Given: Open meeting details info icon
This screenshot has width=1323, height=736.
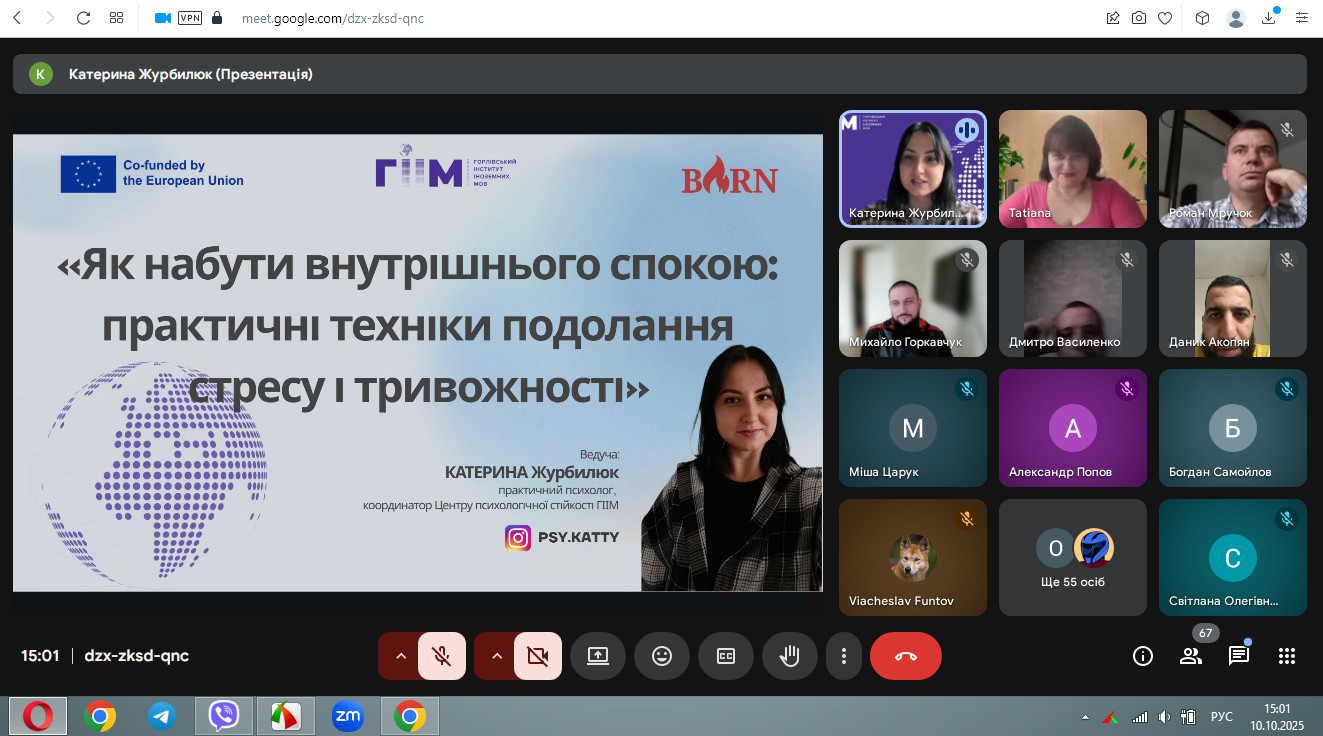Looking at the screenshot, I should click(1142, 656).
